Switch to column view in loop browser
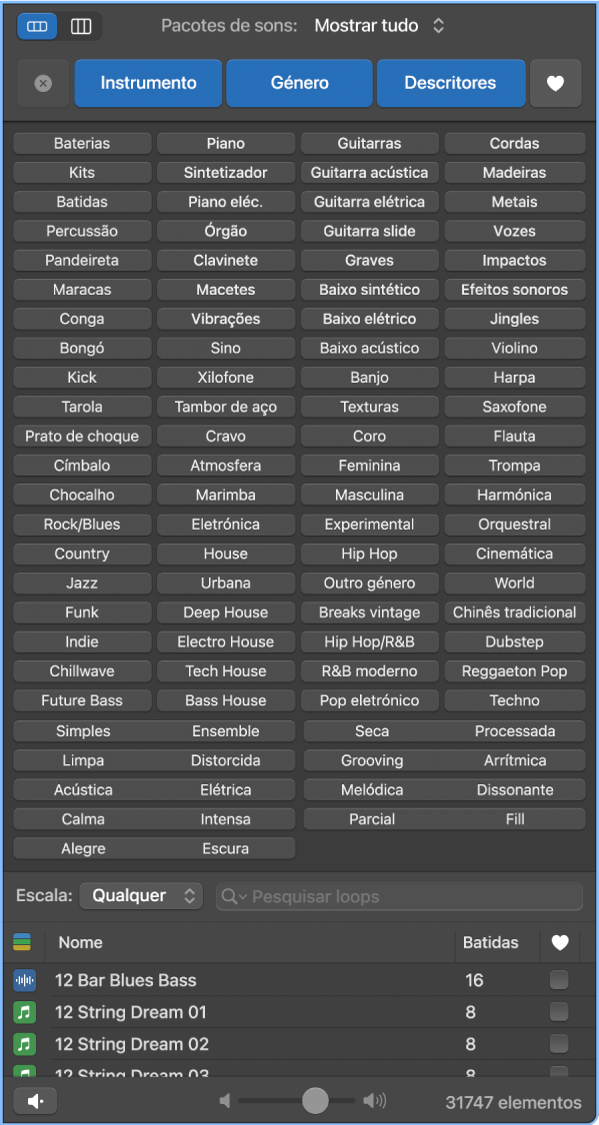The width and height of the screenshot is (599, 1125). [80, 25]
